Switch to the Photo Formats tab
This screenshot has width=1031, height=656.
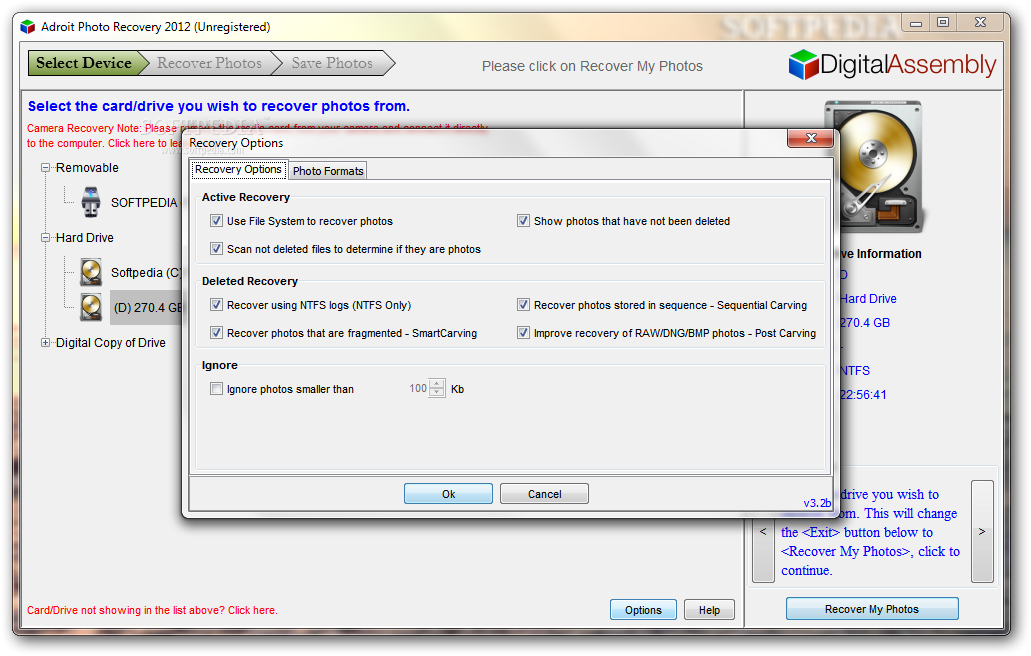click(328, 171)
